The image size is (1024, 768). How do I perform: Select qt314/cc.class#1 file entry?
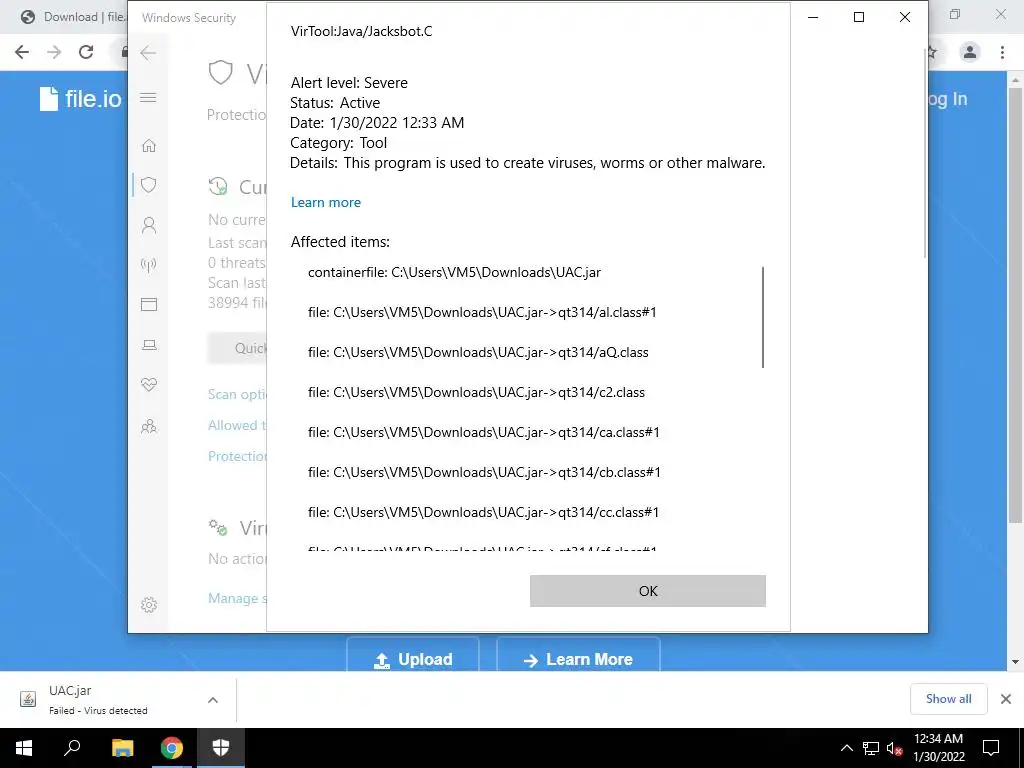tap(483, 513)
